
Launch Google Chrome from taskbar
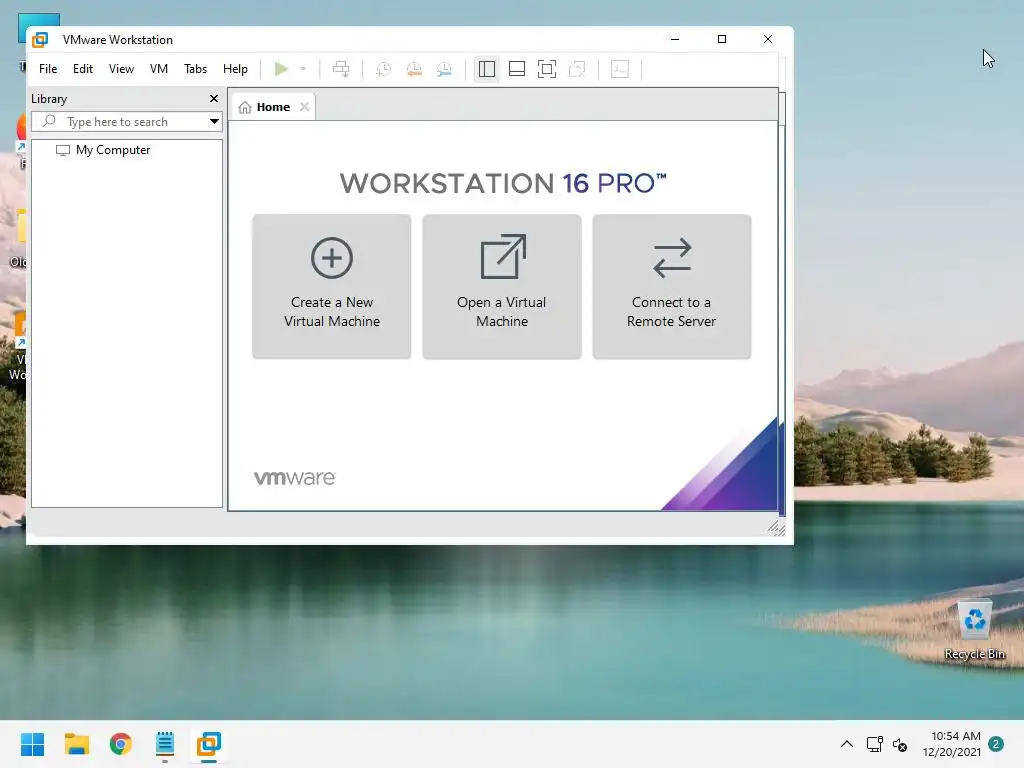(121, 744)
